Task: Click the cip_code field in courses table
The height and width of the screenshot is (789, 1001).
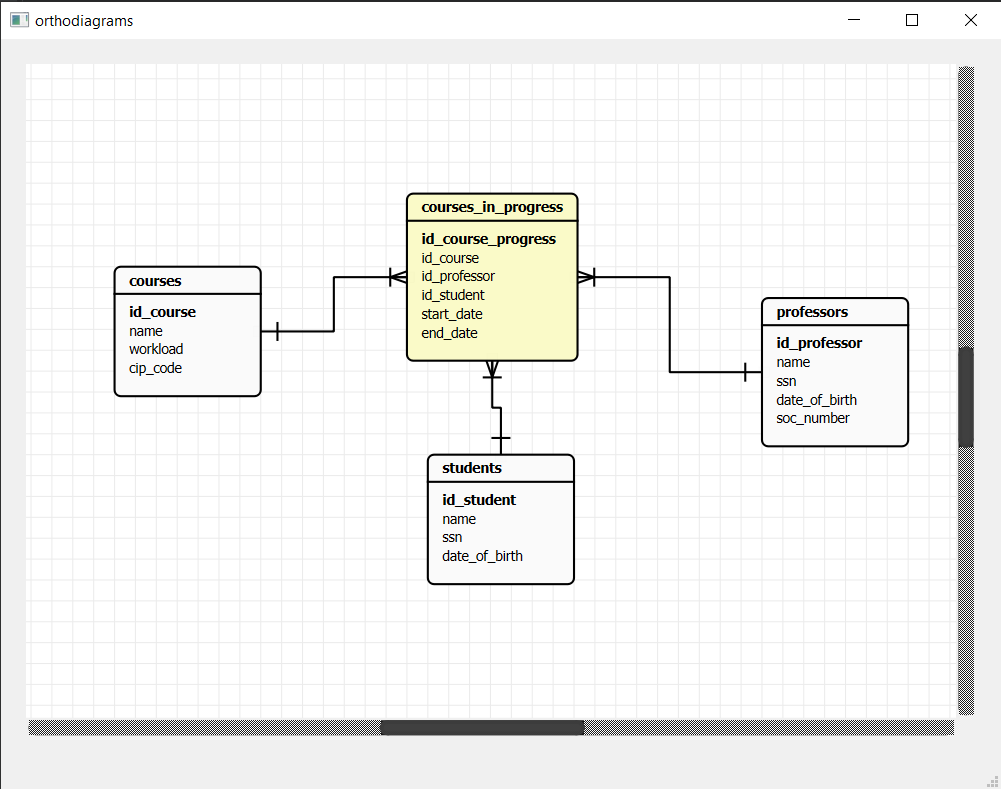Action: click(x=155, y=368)
